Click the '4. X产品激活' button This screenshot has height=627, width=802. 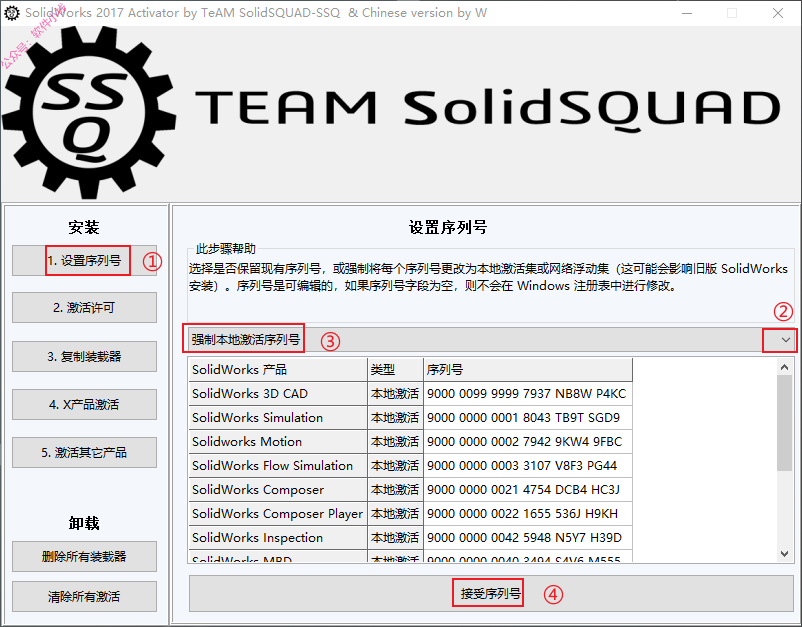pos(84,405)
